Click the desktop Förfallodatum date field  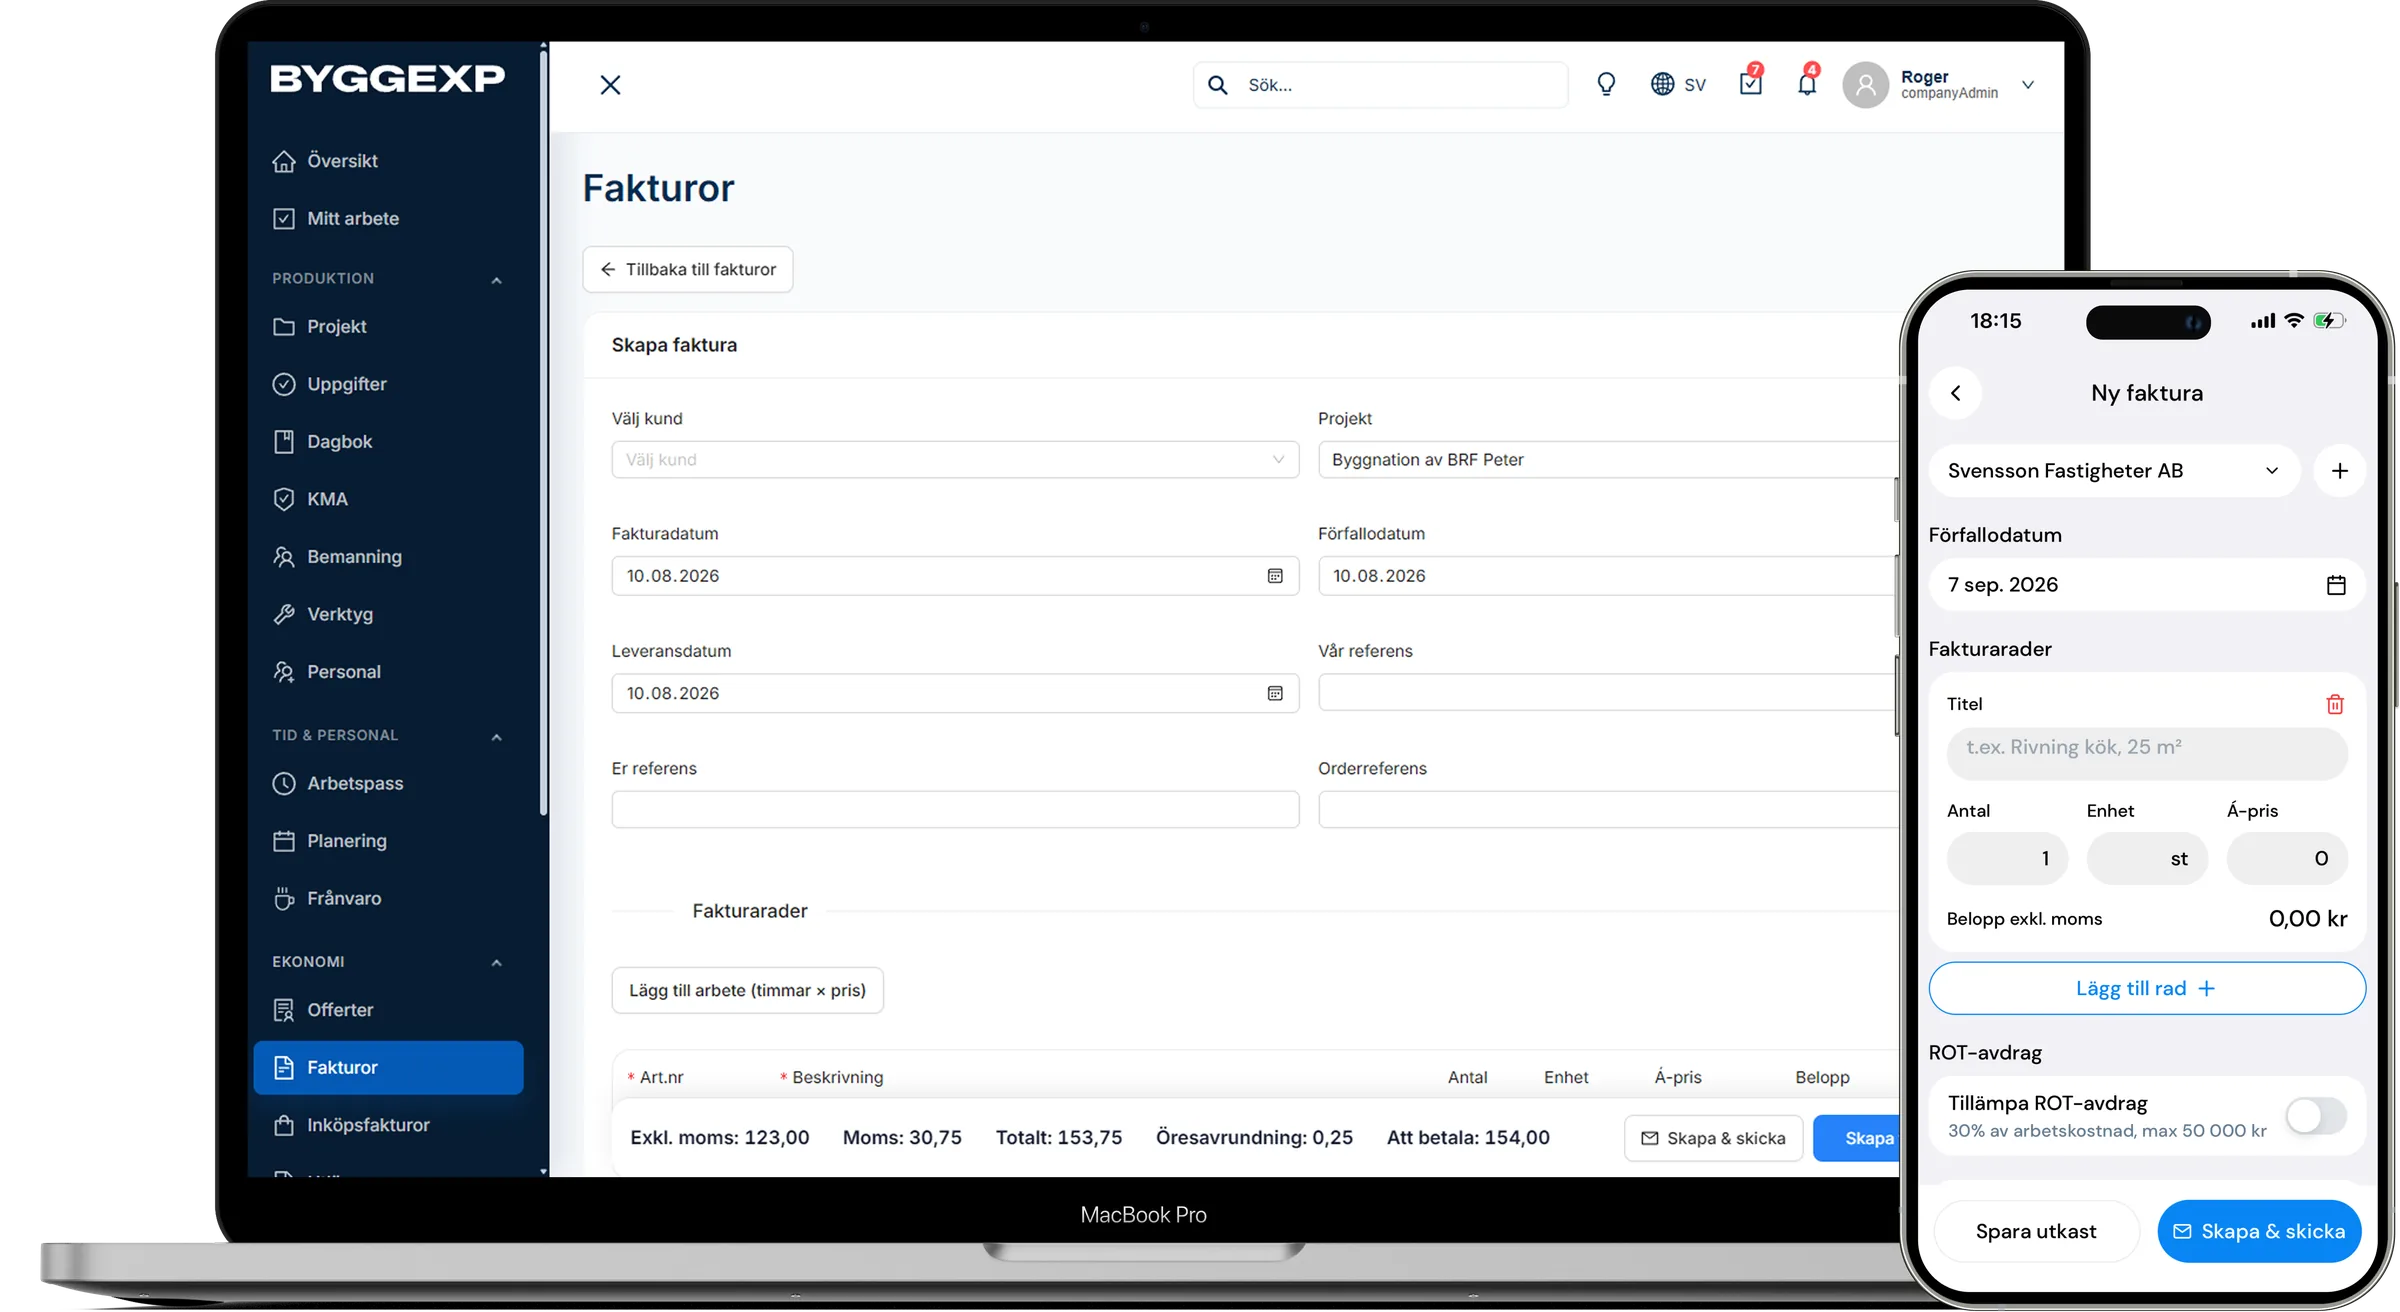[x=1608, y=576]
